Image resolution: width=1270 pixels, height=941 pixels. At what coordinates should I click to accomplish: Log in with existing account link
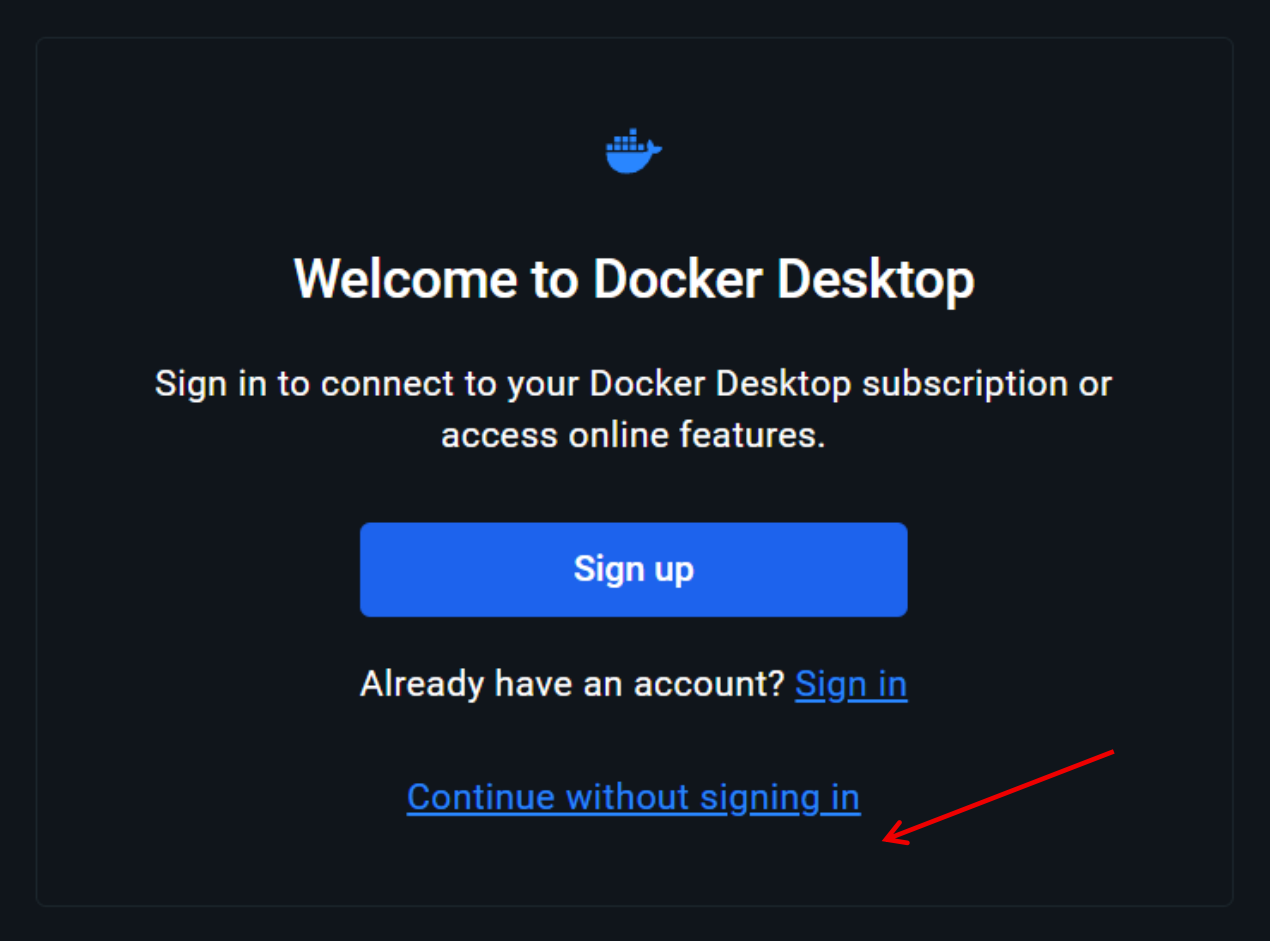(851, 684)
